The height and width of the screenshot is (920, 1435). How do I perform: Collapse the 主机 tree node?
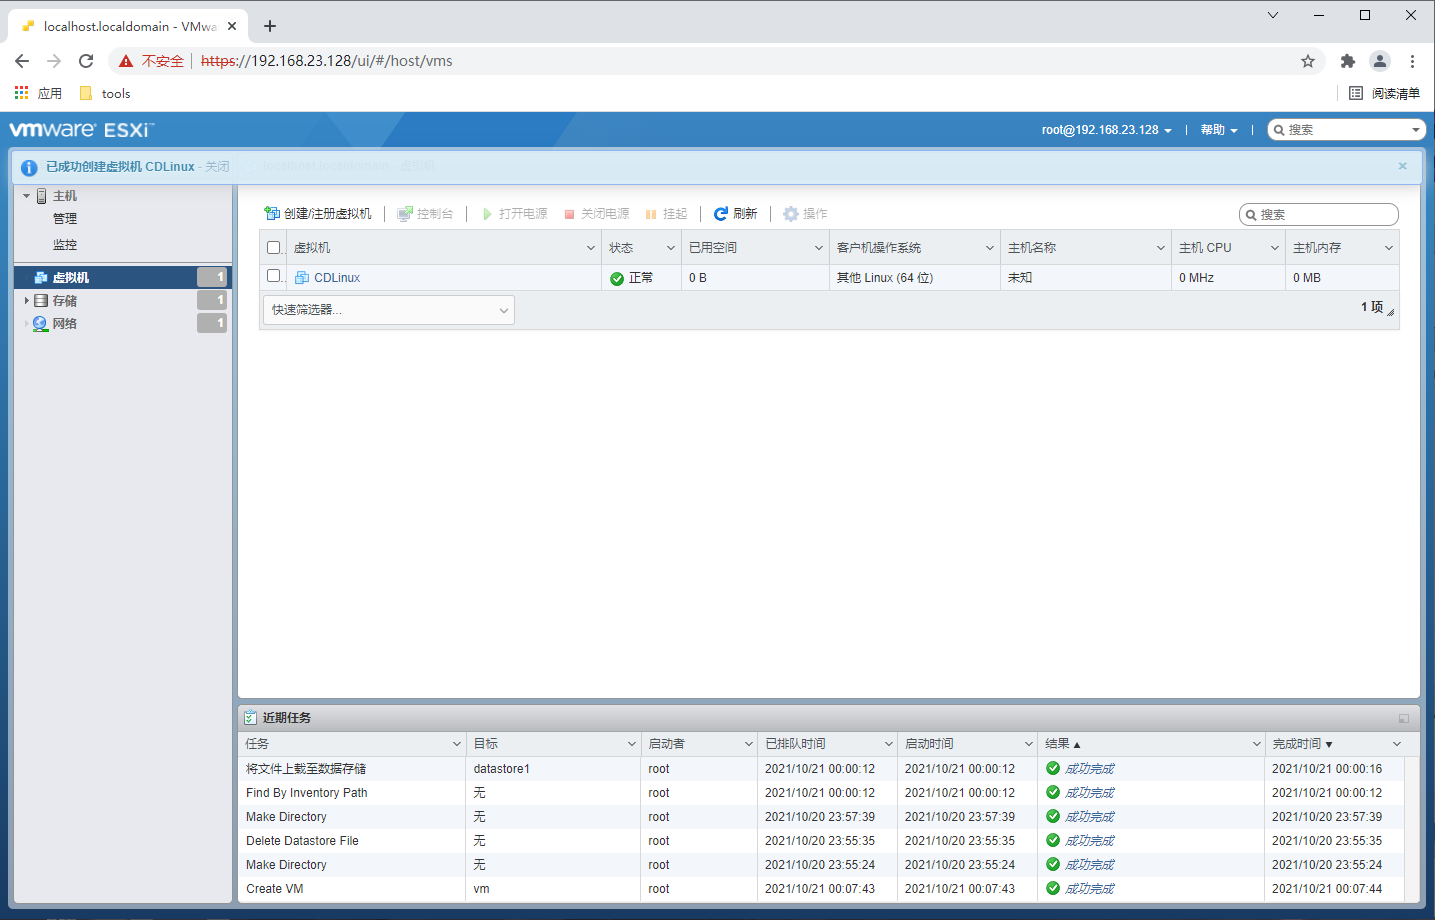tap(27, 196)
